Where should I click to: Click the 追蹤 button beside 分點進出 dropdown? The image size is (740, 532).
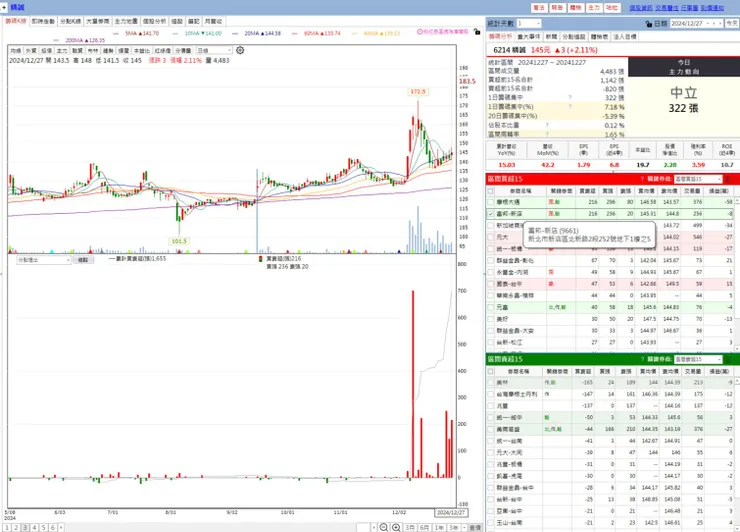tap(83, 260)
